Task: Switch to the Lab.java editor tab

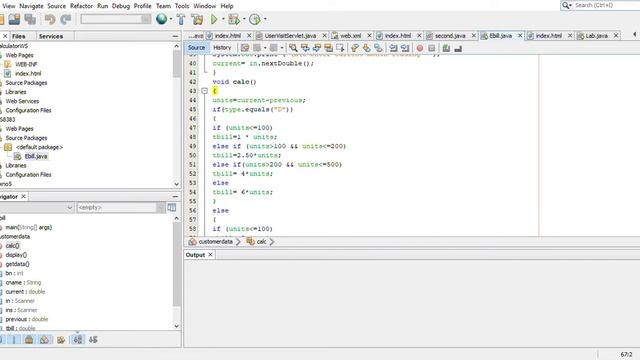Action: [x=596, y=36]
